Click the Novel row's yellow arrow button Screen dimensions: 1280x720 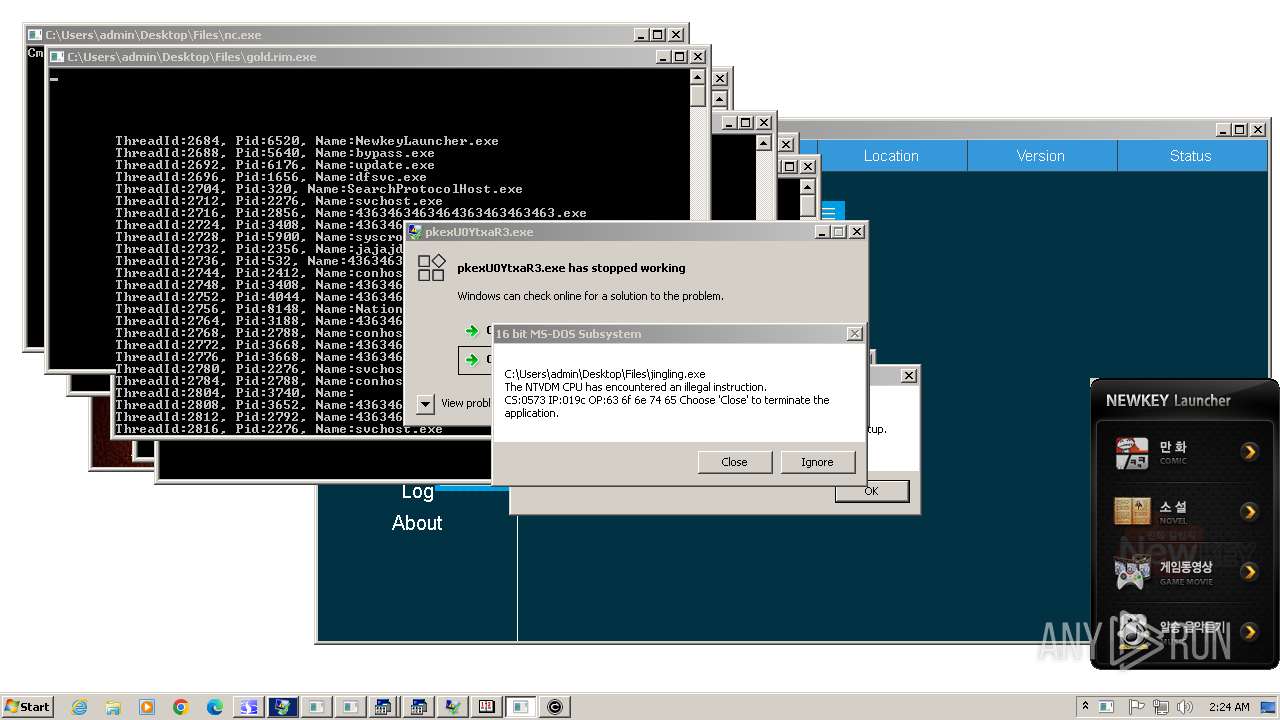tap(1249, 512)
